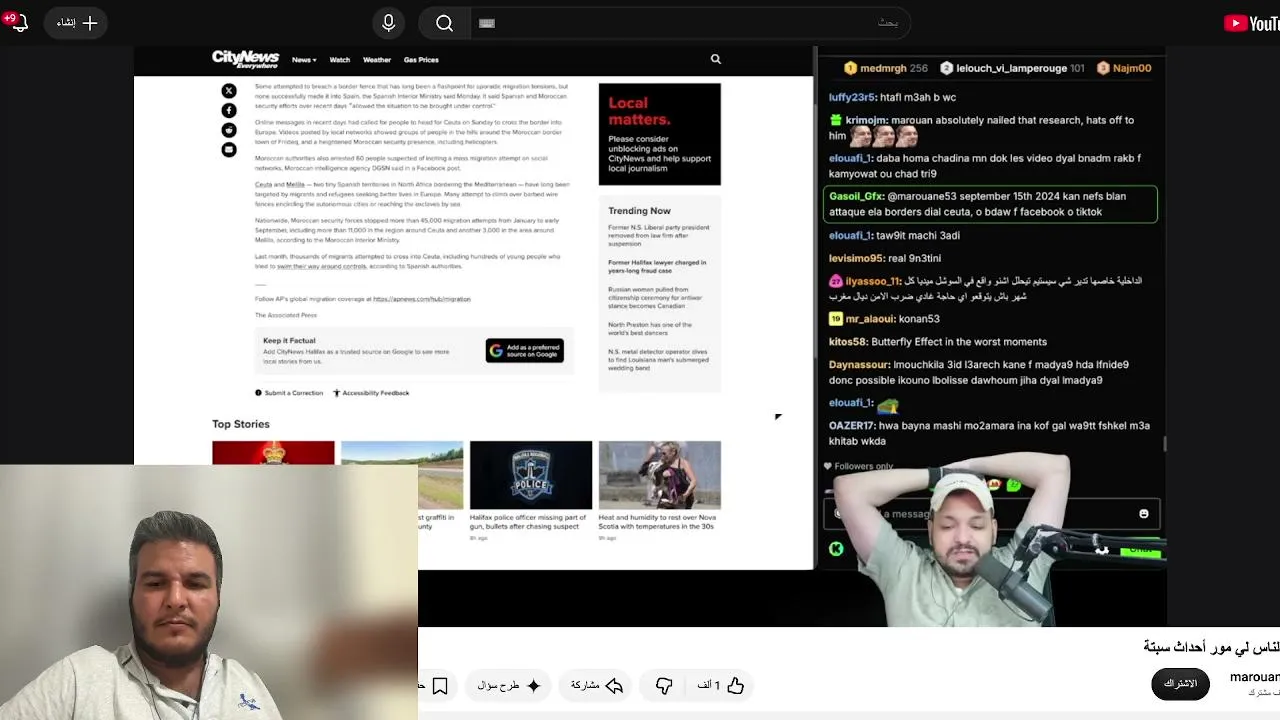Click the CityNews site search icon
Image resolution: width=1280 pixels, height=720 pixels.
tap(716, 59)
